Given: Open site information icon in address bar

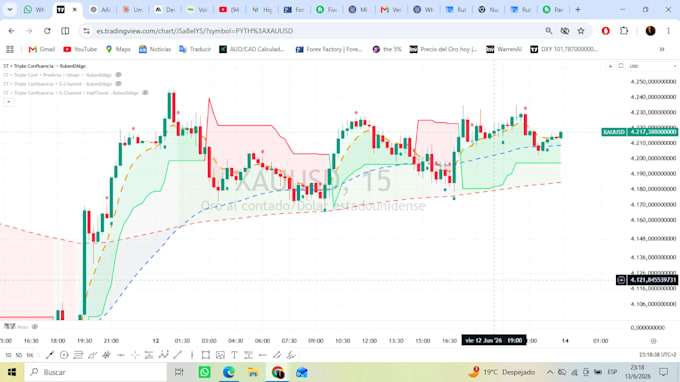Looking at the screenshot, I should click(87, 31).
